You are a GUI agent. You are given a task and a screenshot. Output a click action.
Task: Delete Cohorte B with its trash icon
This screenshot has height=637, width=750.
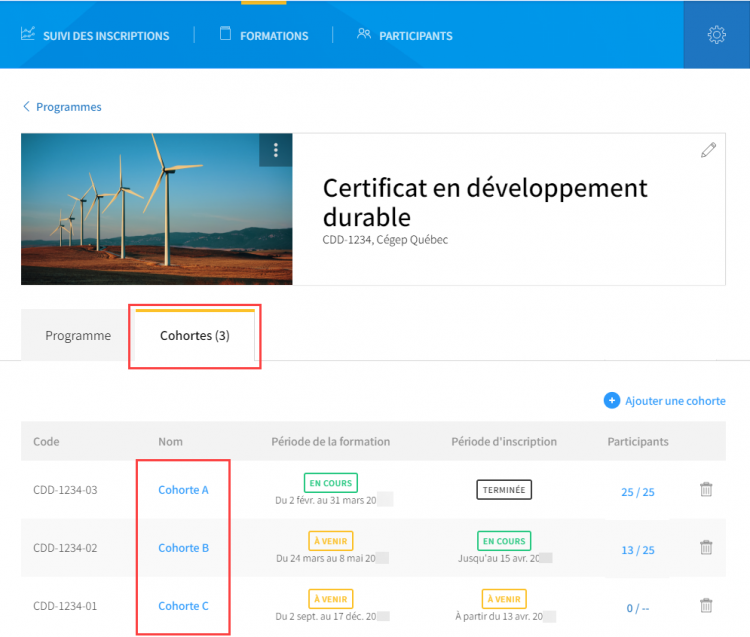coord(706,547)
